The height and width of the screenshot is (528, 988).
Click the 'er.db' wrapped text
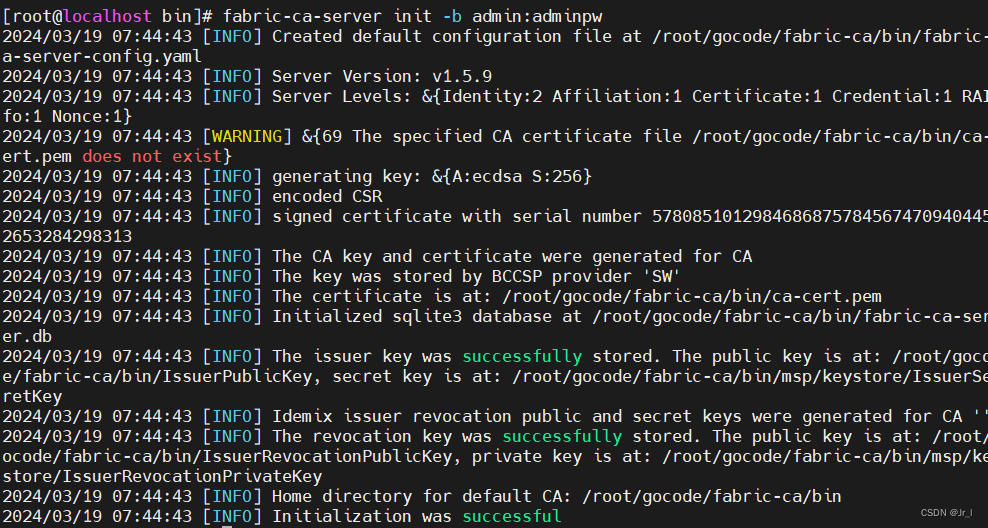(x=27, y=336)
